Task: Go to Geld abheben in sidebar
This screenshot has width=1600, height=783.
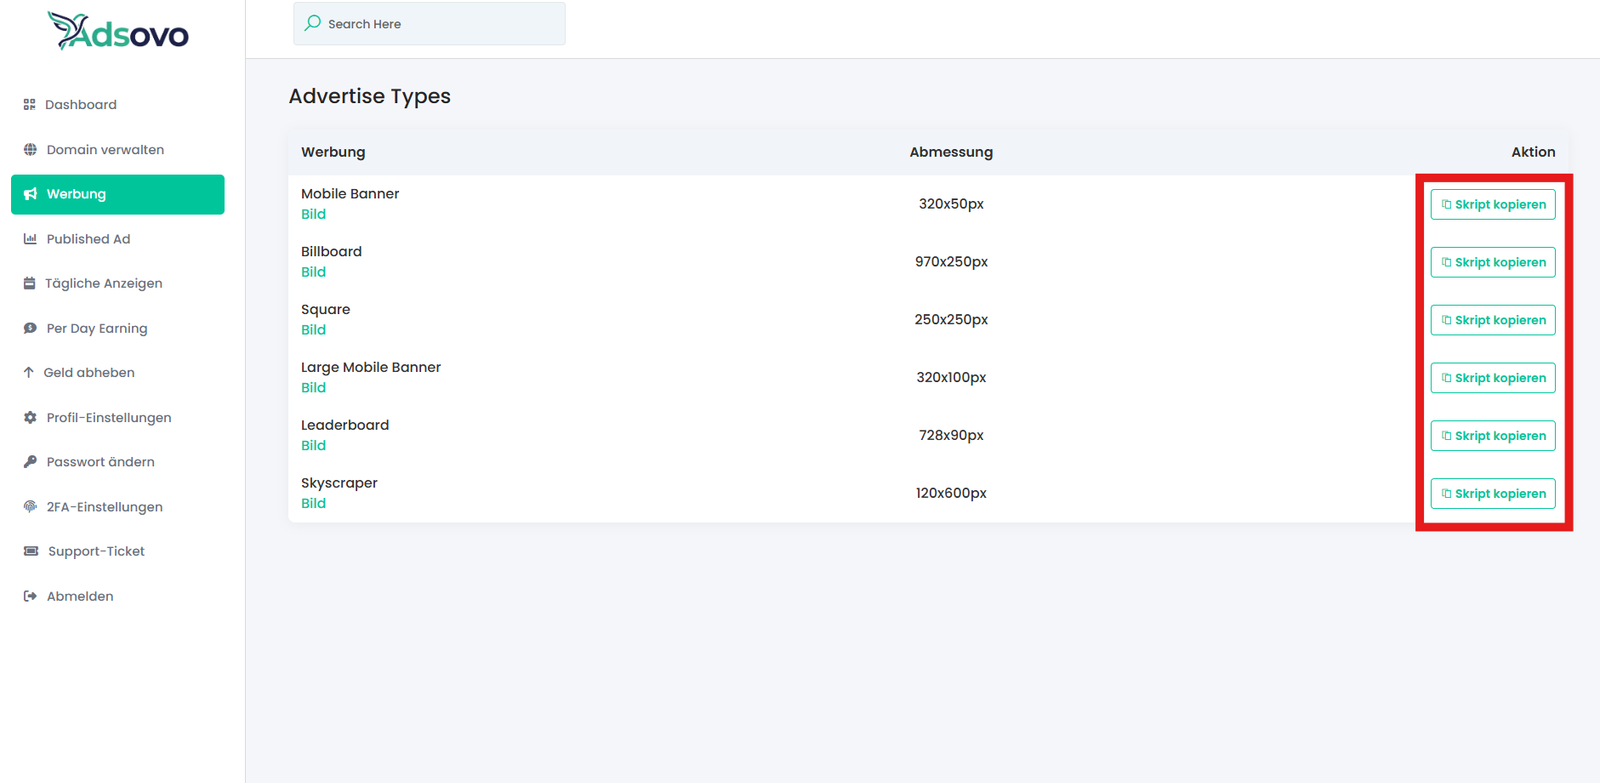Action: click(88, 373)
